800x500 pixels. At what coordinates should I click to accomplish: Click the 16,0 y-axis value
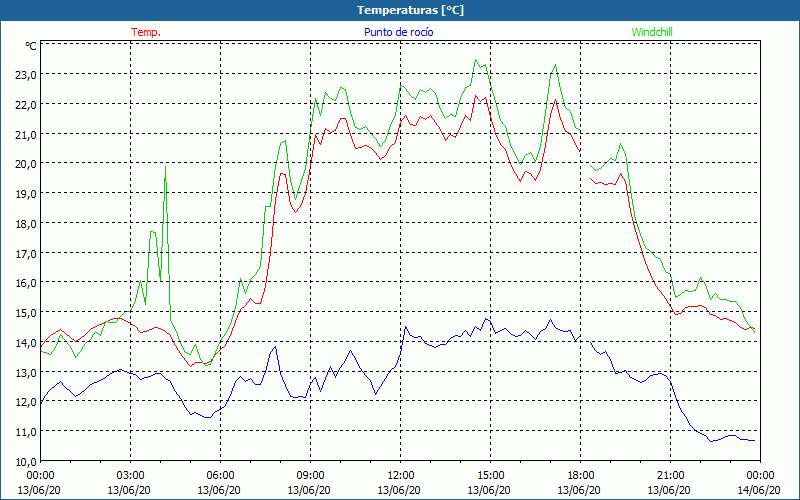tap(24, 283)
